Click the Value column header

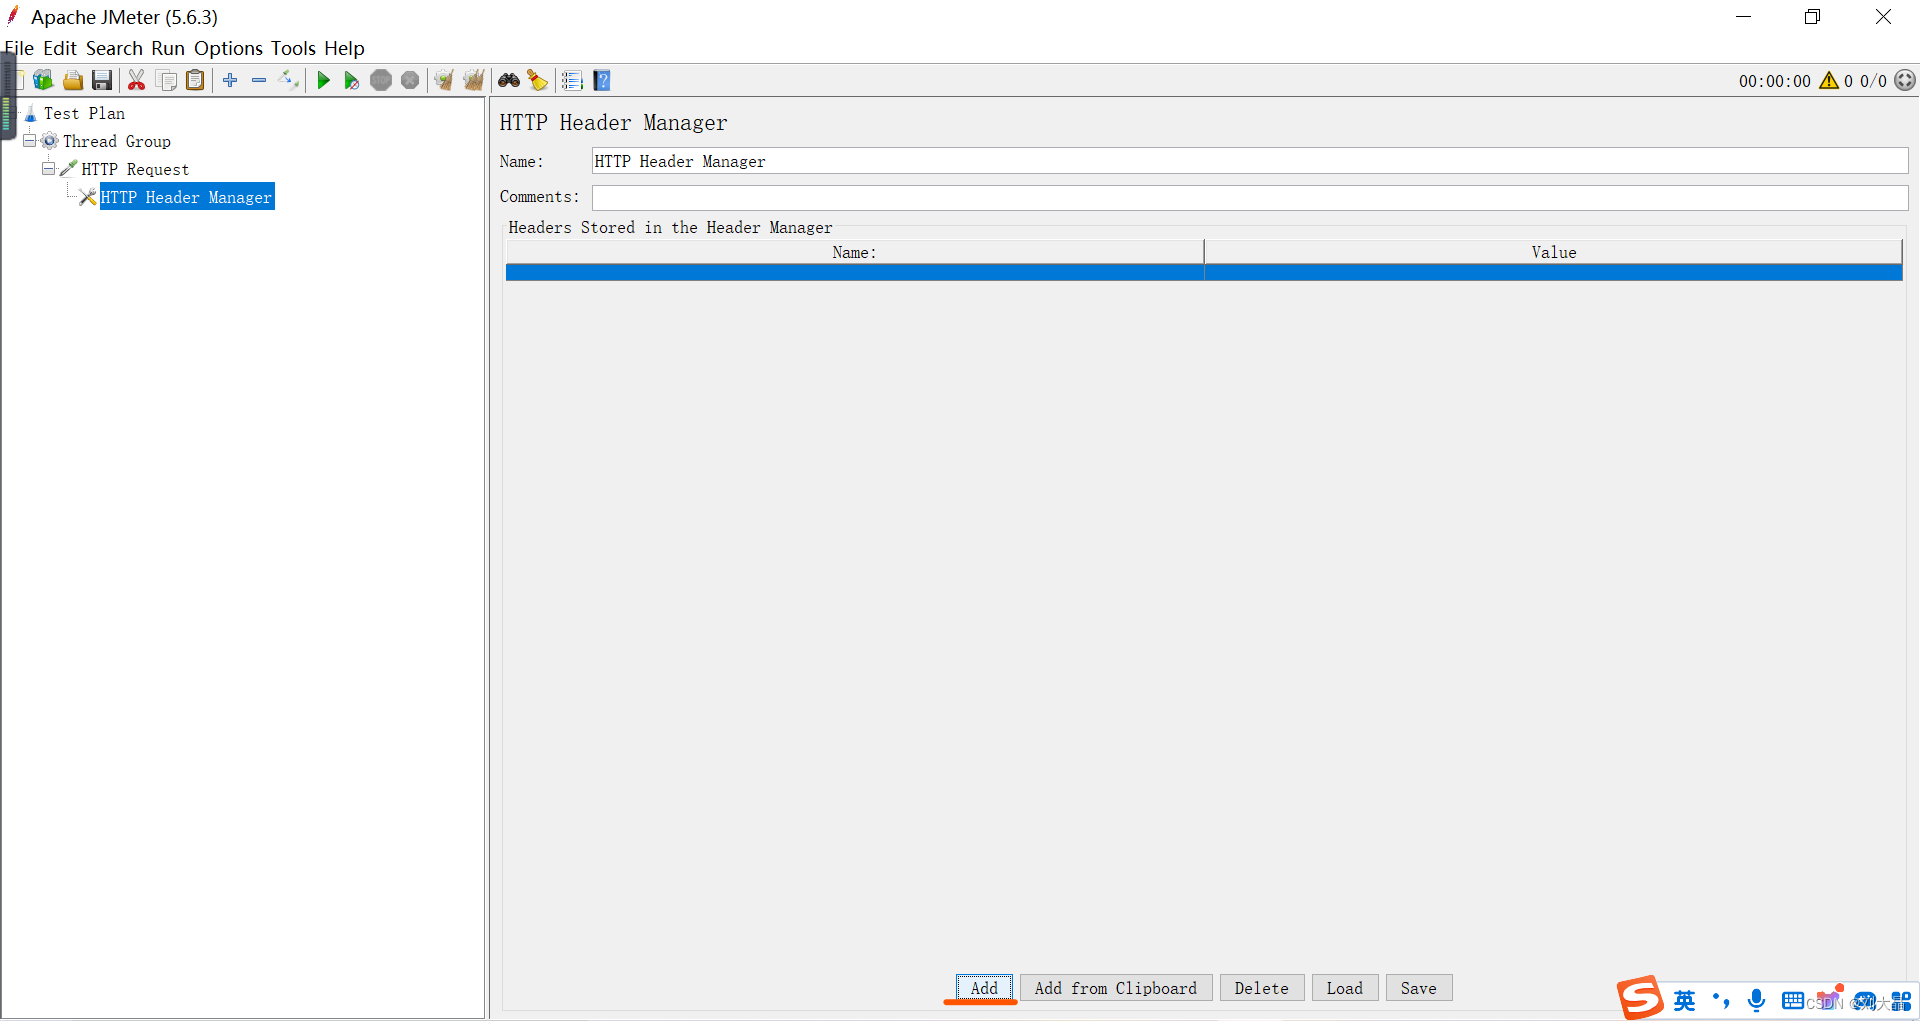1553,252
